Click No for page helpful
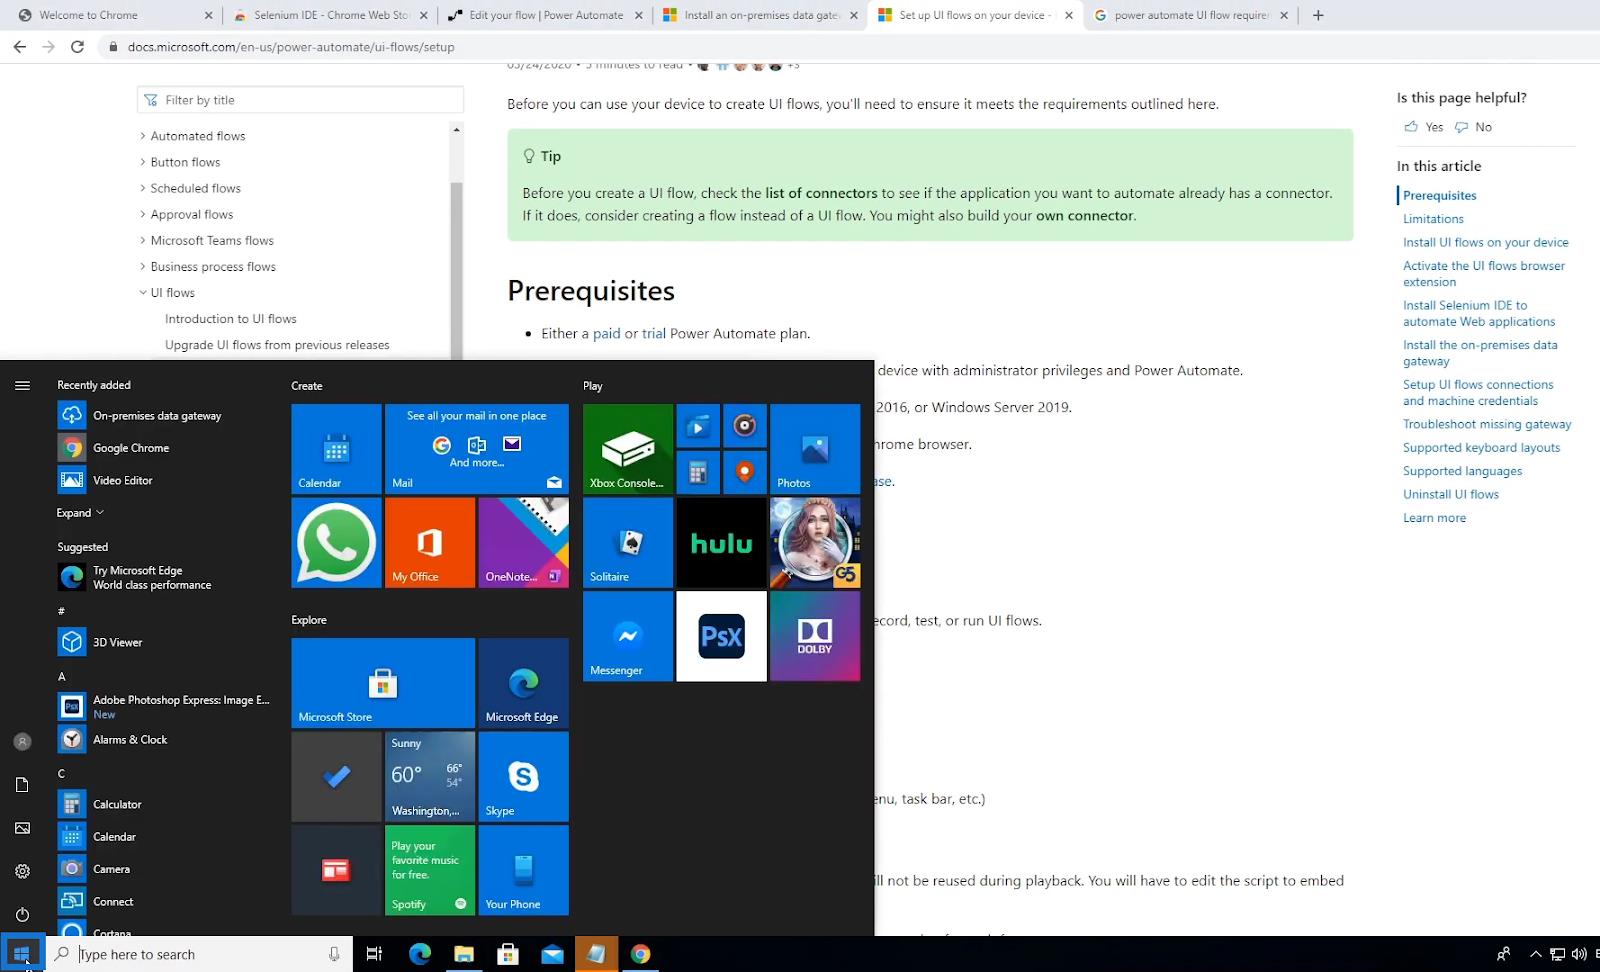Screen dimensions: 1600x972 pos(1473,127)
